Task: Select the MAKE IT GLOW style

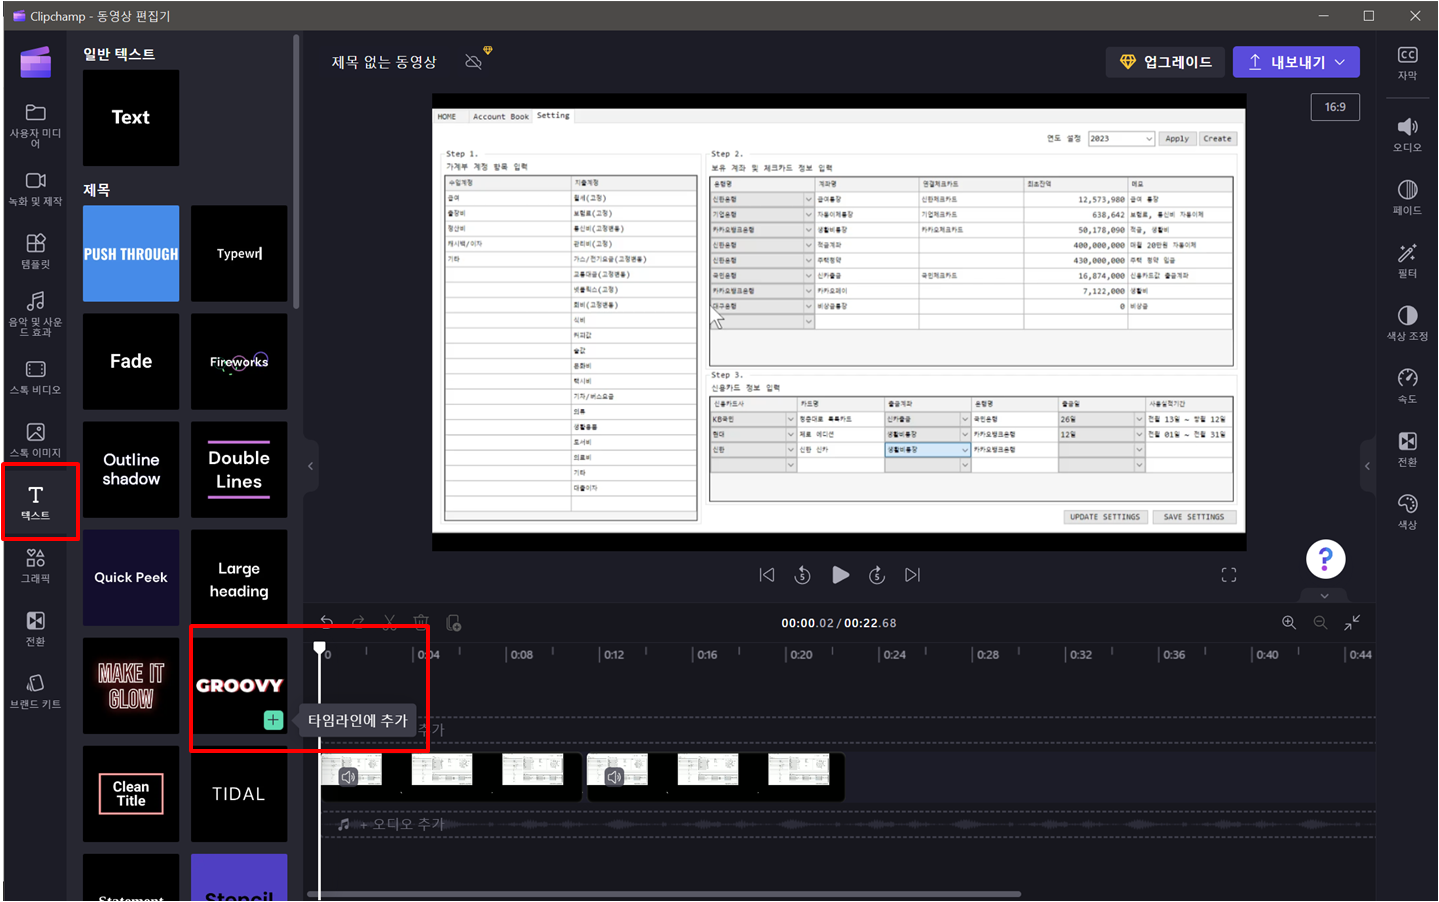Action: (131, 686)
